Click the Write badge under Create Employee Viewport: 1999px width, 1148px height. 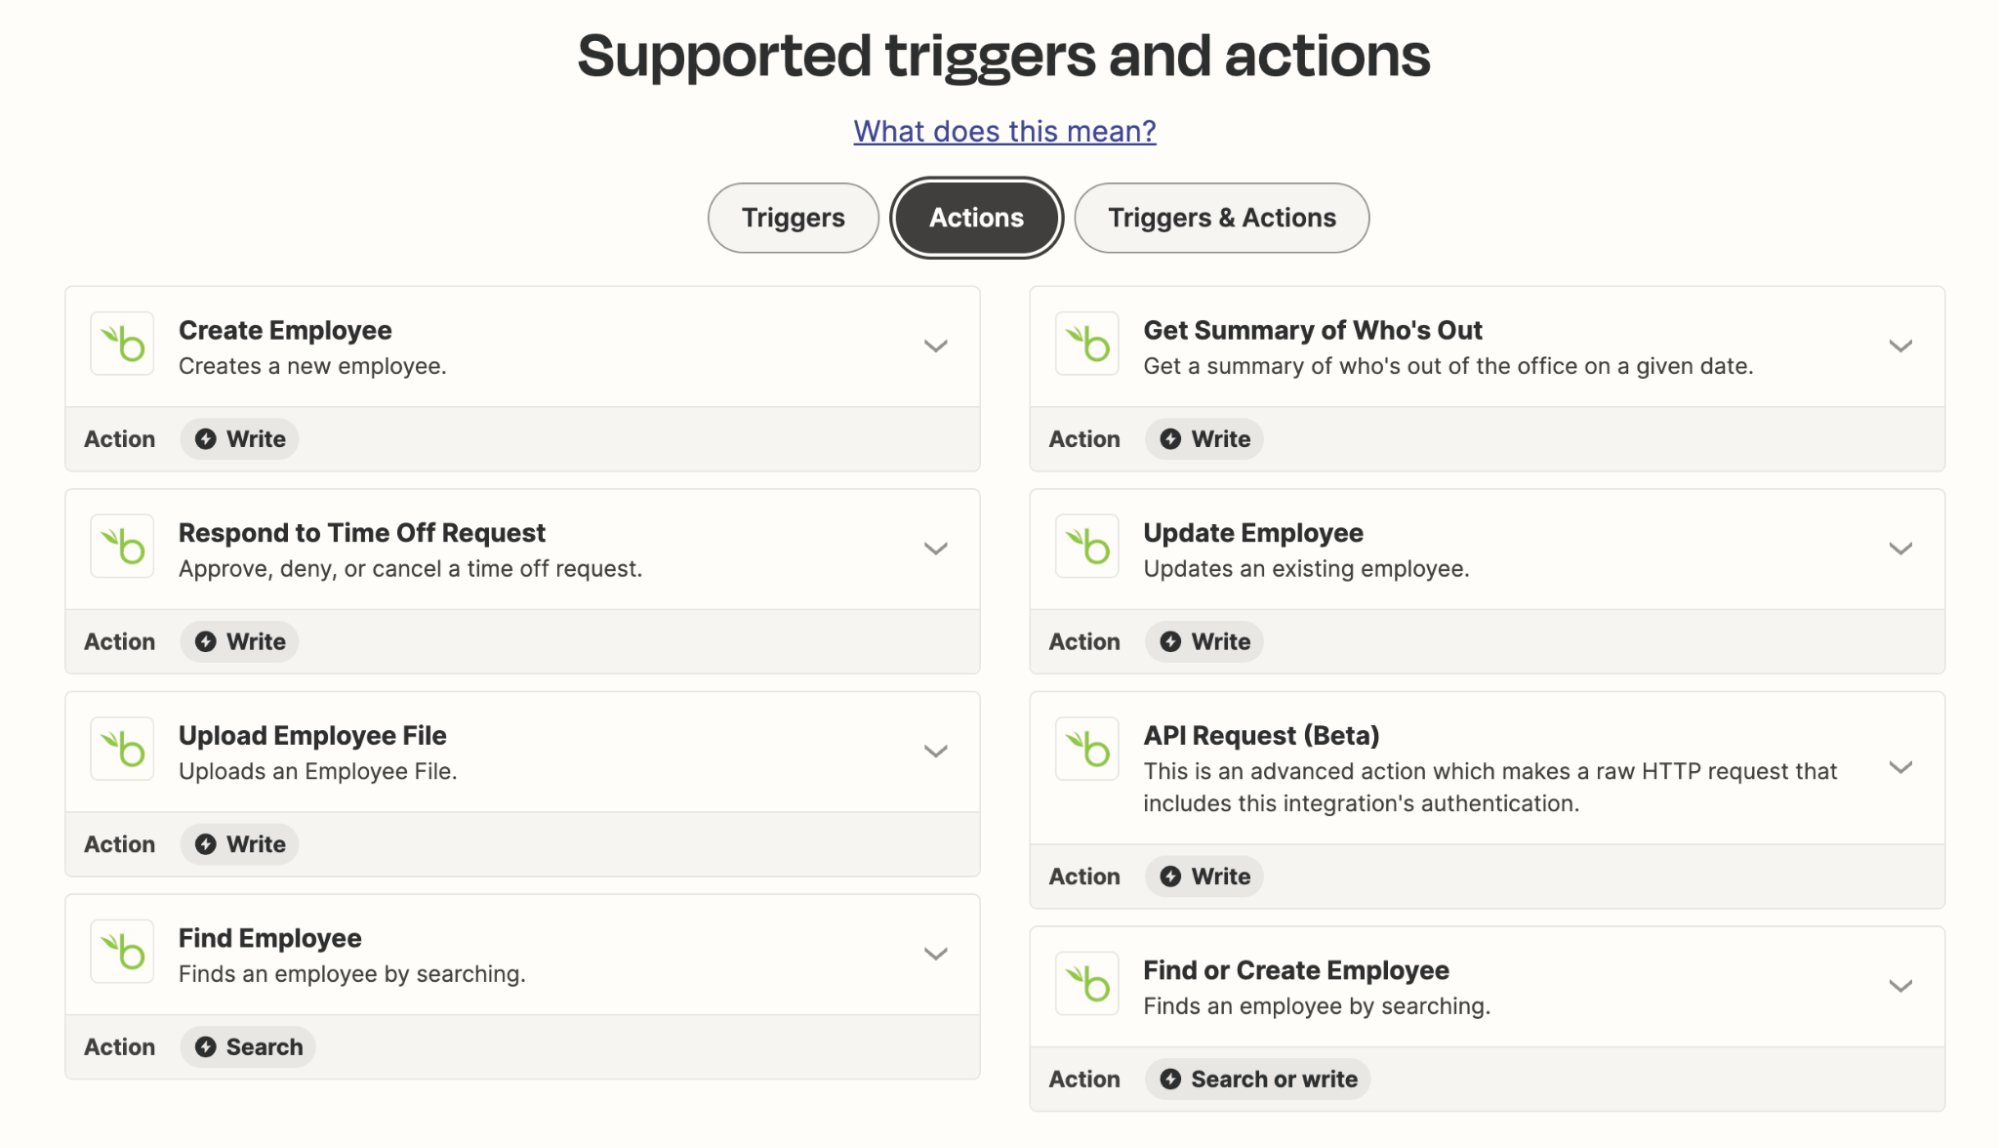point(240,439)
